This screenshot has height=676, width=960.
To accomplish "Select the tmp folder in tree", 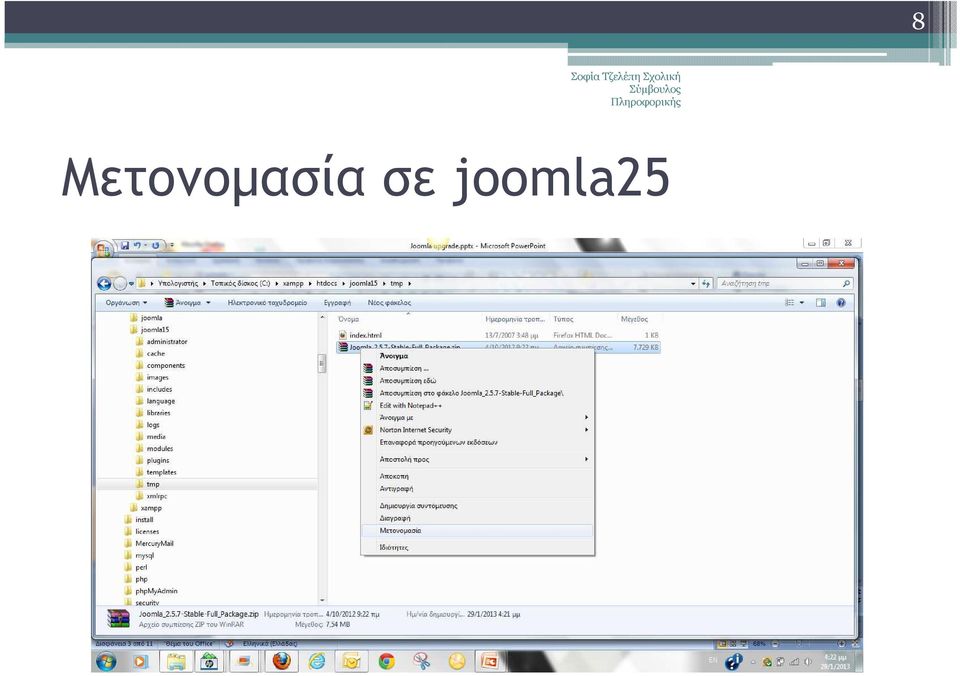I will click(x=152, y=484).
